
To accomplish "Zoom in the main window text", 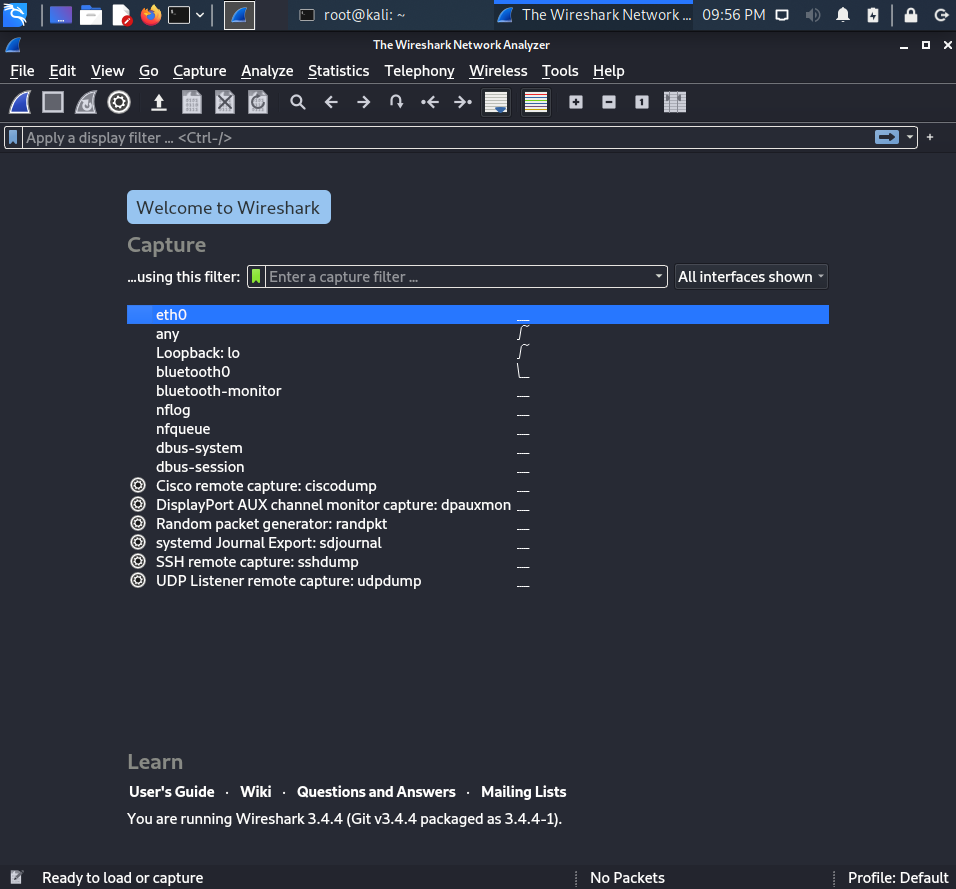I will point(576,102).
